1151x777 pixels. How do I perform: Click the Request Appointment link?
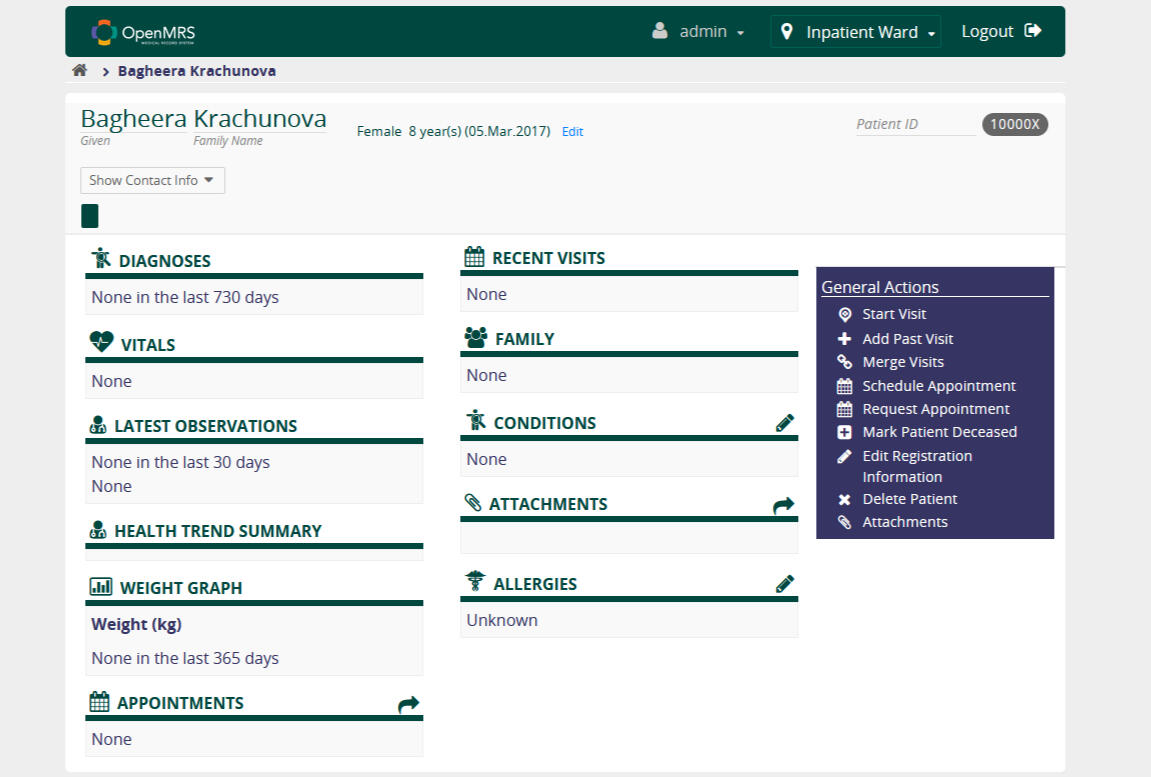coord(935,409)
